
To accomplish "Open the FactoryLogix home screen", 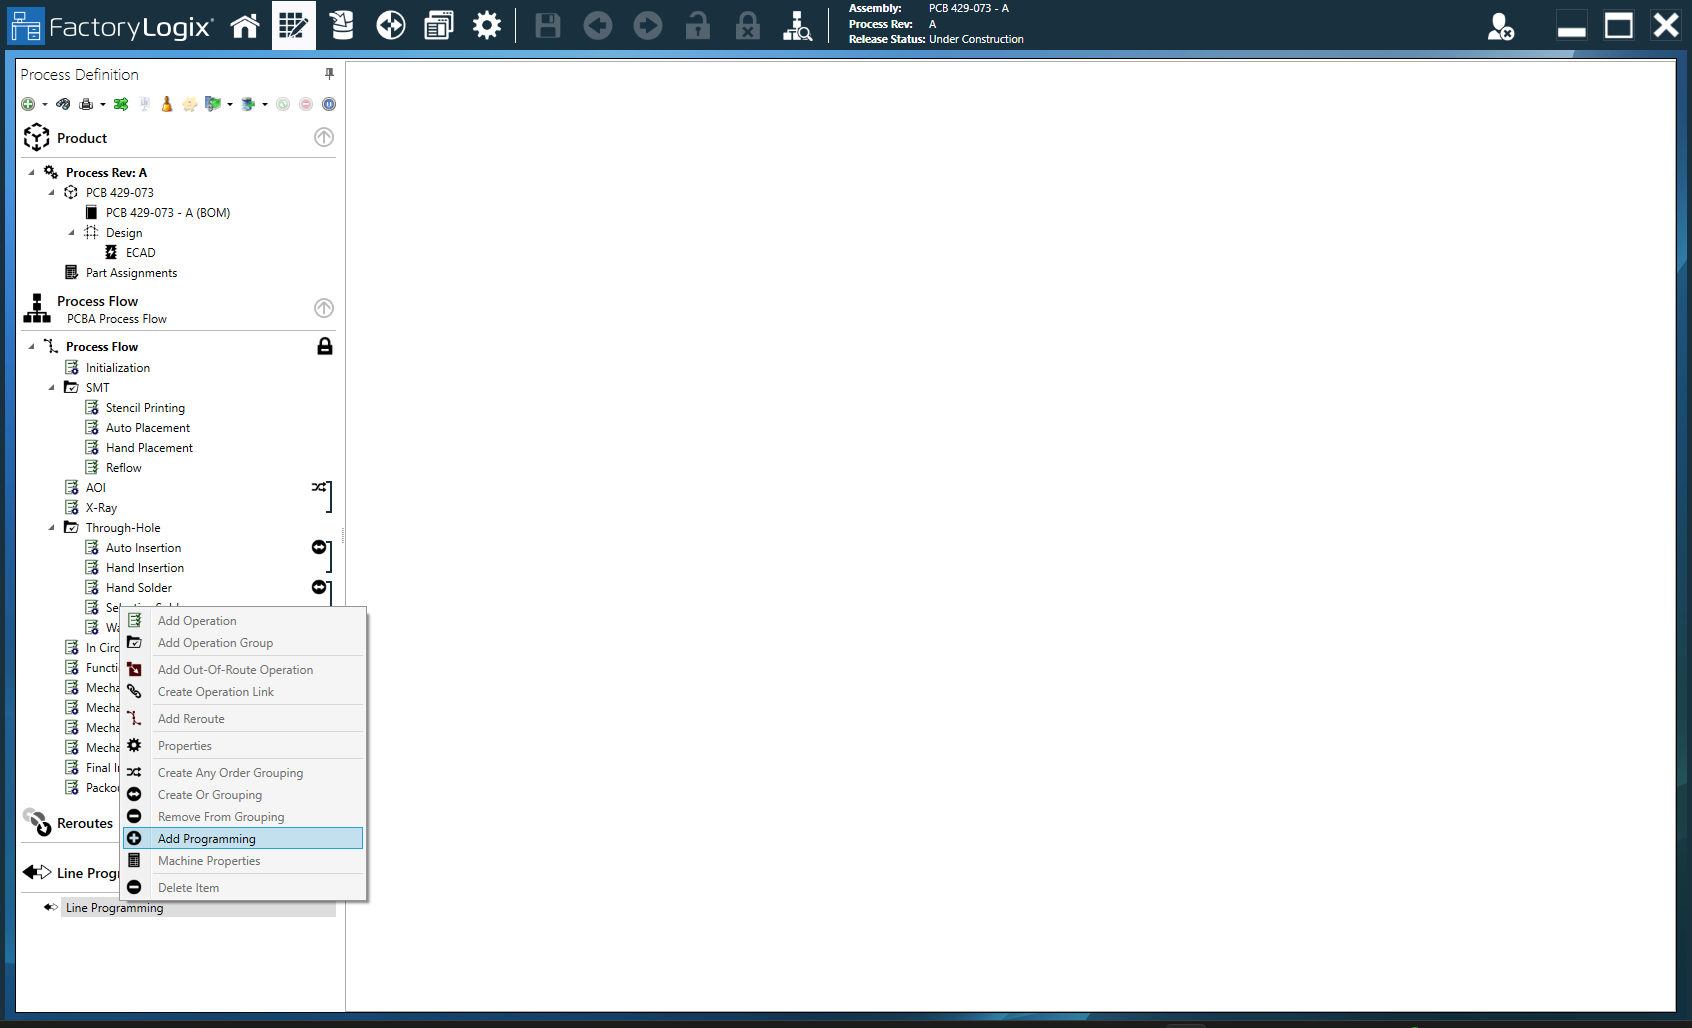I will tap(245, 25).
